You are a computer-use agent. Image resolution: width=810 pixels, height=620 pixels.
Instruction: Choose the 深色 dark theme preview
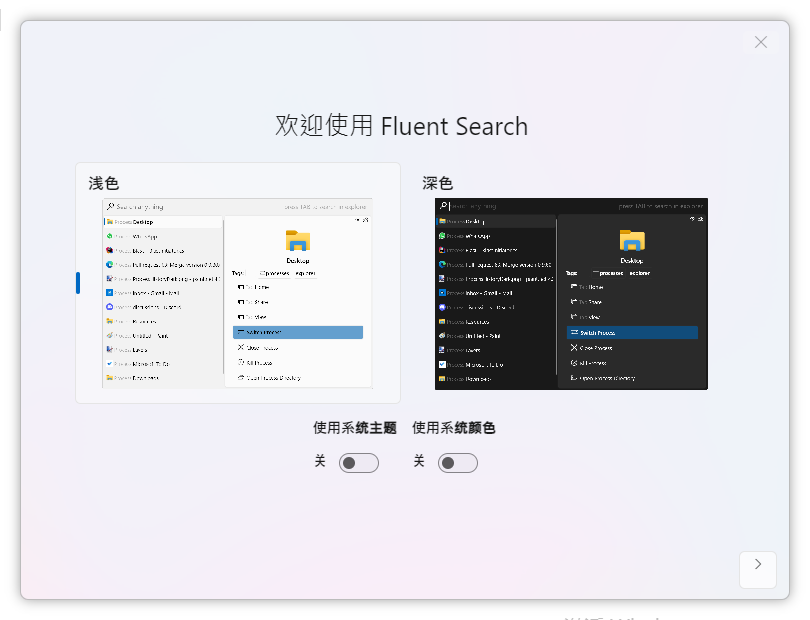coord(571,293)
